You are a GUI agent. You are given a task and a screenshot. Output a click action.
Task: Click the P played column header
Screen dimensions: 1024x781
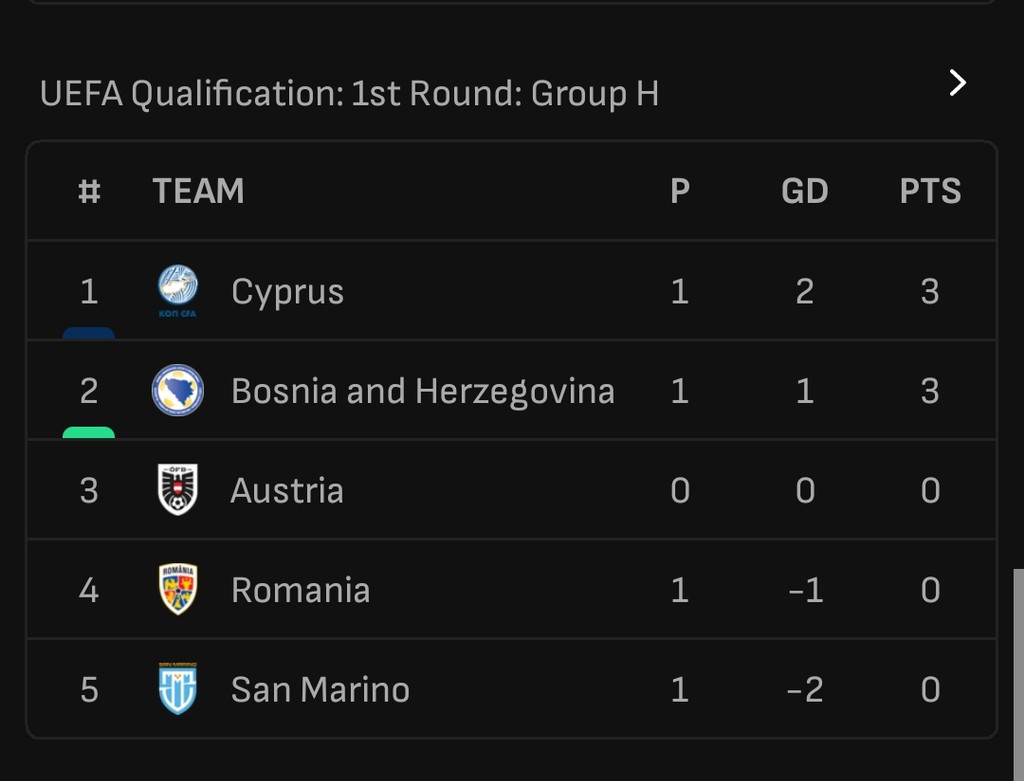(680, 191)
